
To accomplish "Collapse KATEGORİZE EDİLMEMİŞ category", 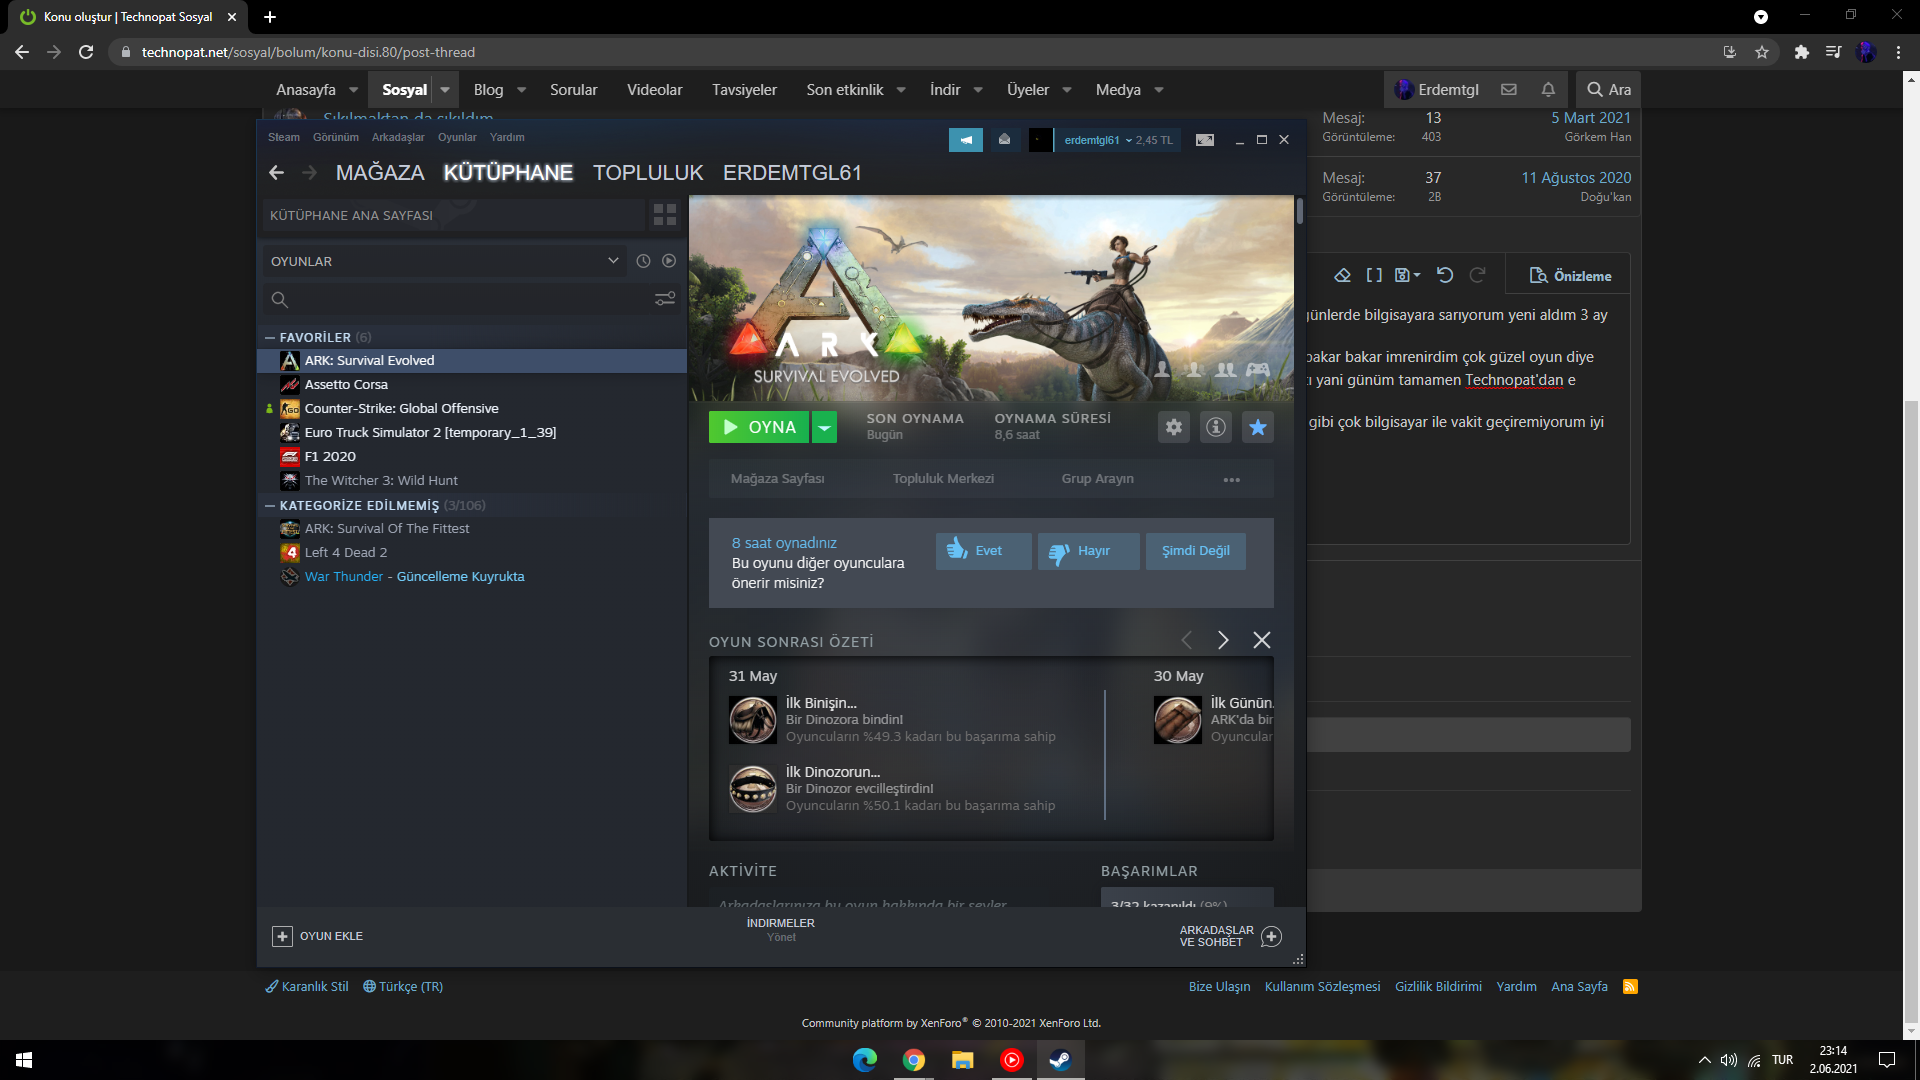I will coord(270,506).
